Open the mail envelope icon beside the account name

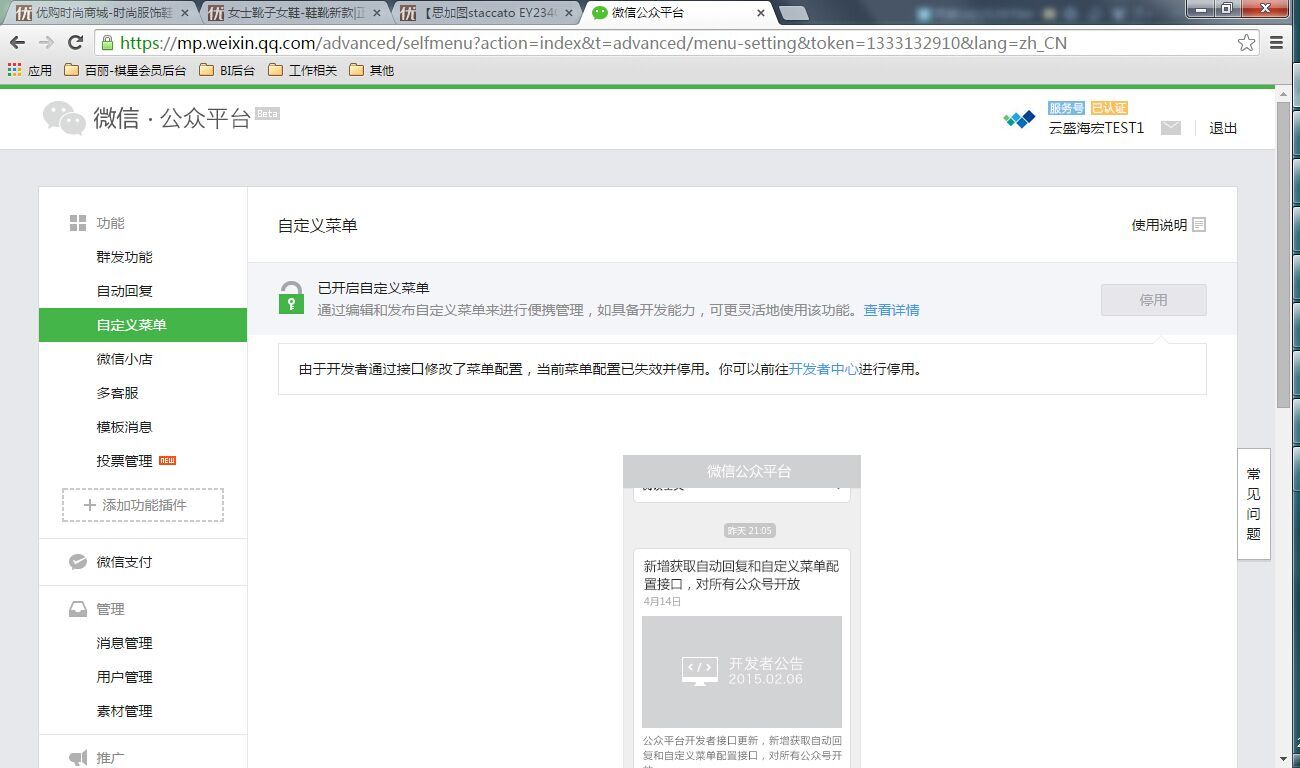[1171, 128]
